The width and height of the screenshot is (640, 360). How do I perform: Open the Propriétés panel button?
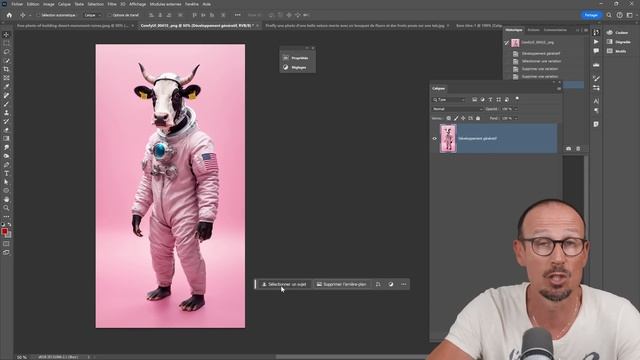pos(297,58)
